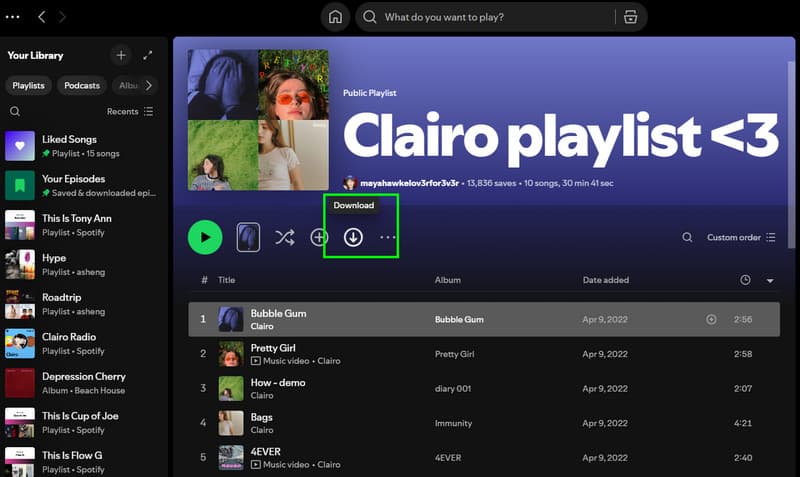Viewport: 800px width, 477px height.
Task: Open the Recents sort dropdown
Action: tap(130, 111)
